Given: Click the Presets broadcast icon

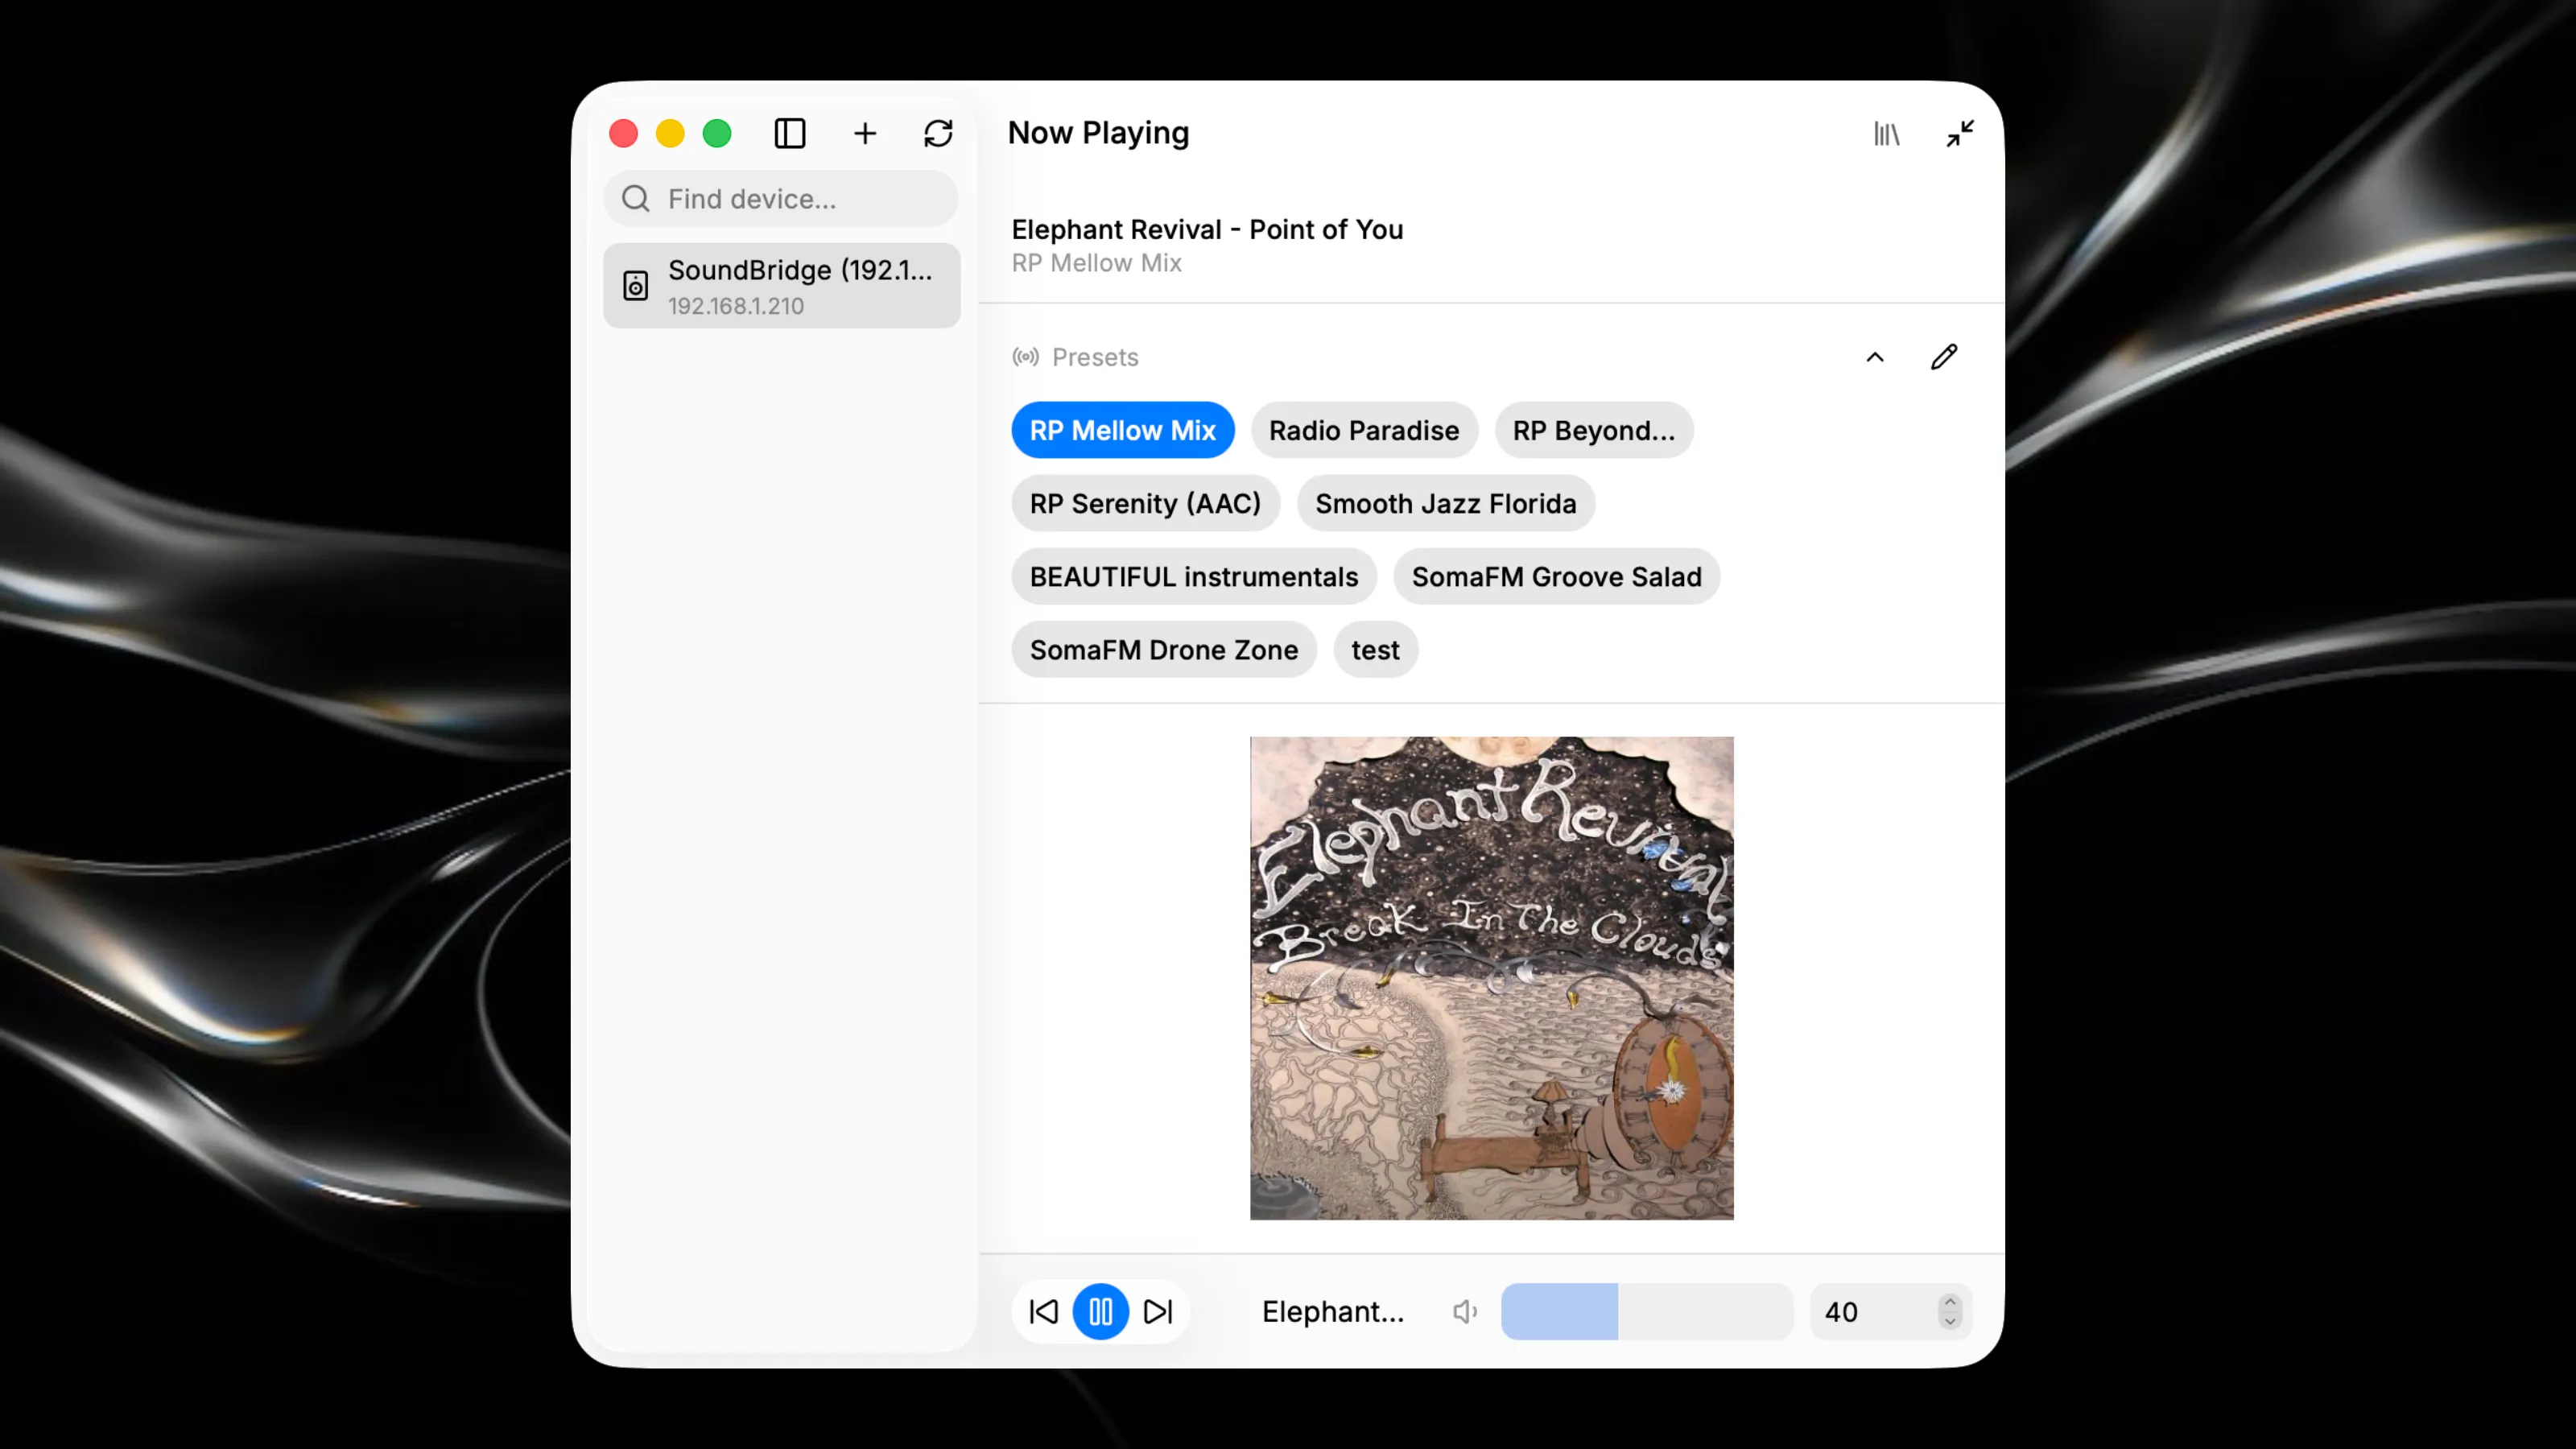Looking at the screenshot, I should [1025, 357].
